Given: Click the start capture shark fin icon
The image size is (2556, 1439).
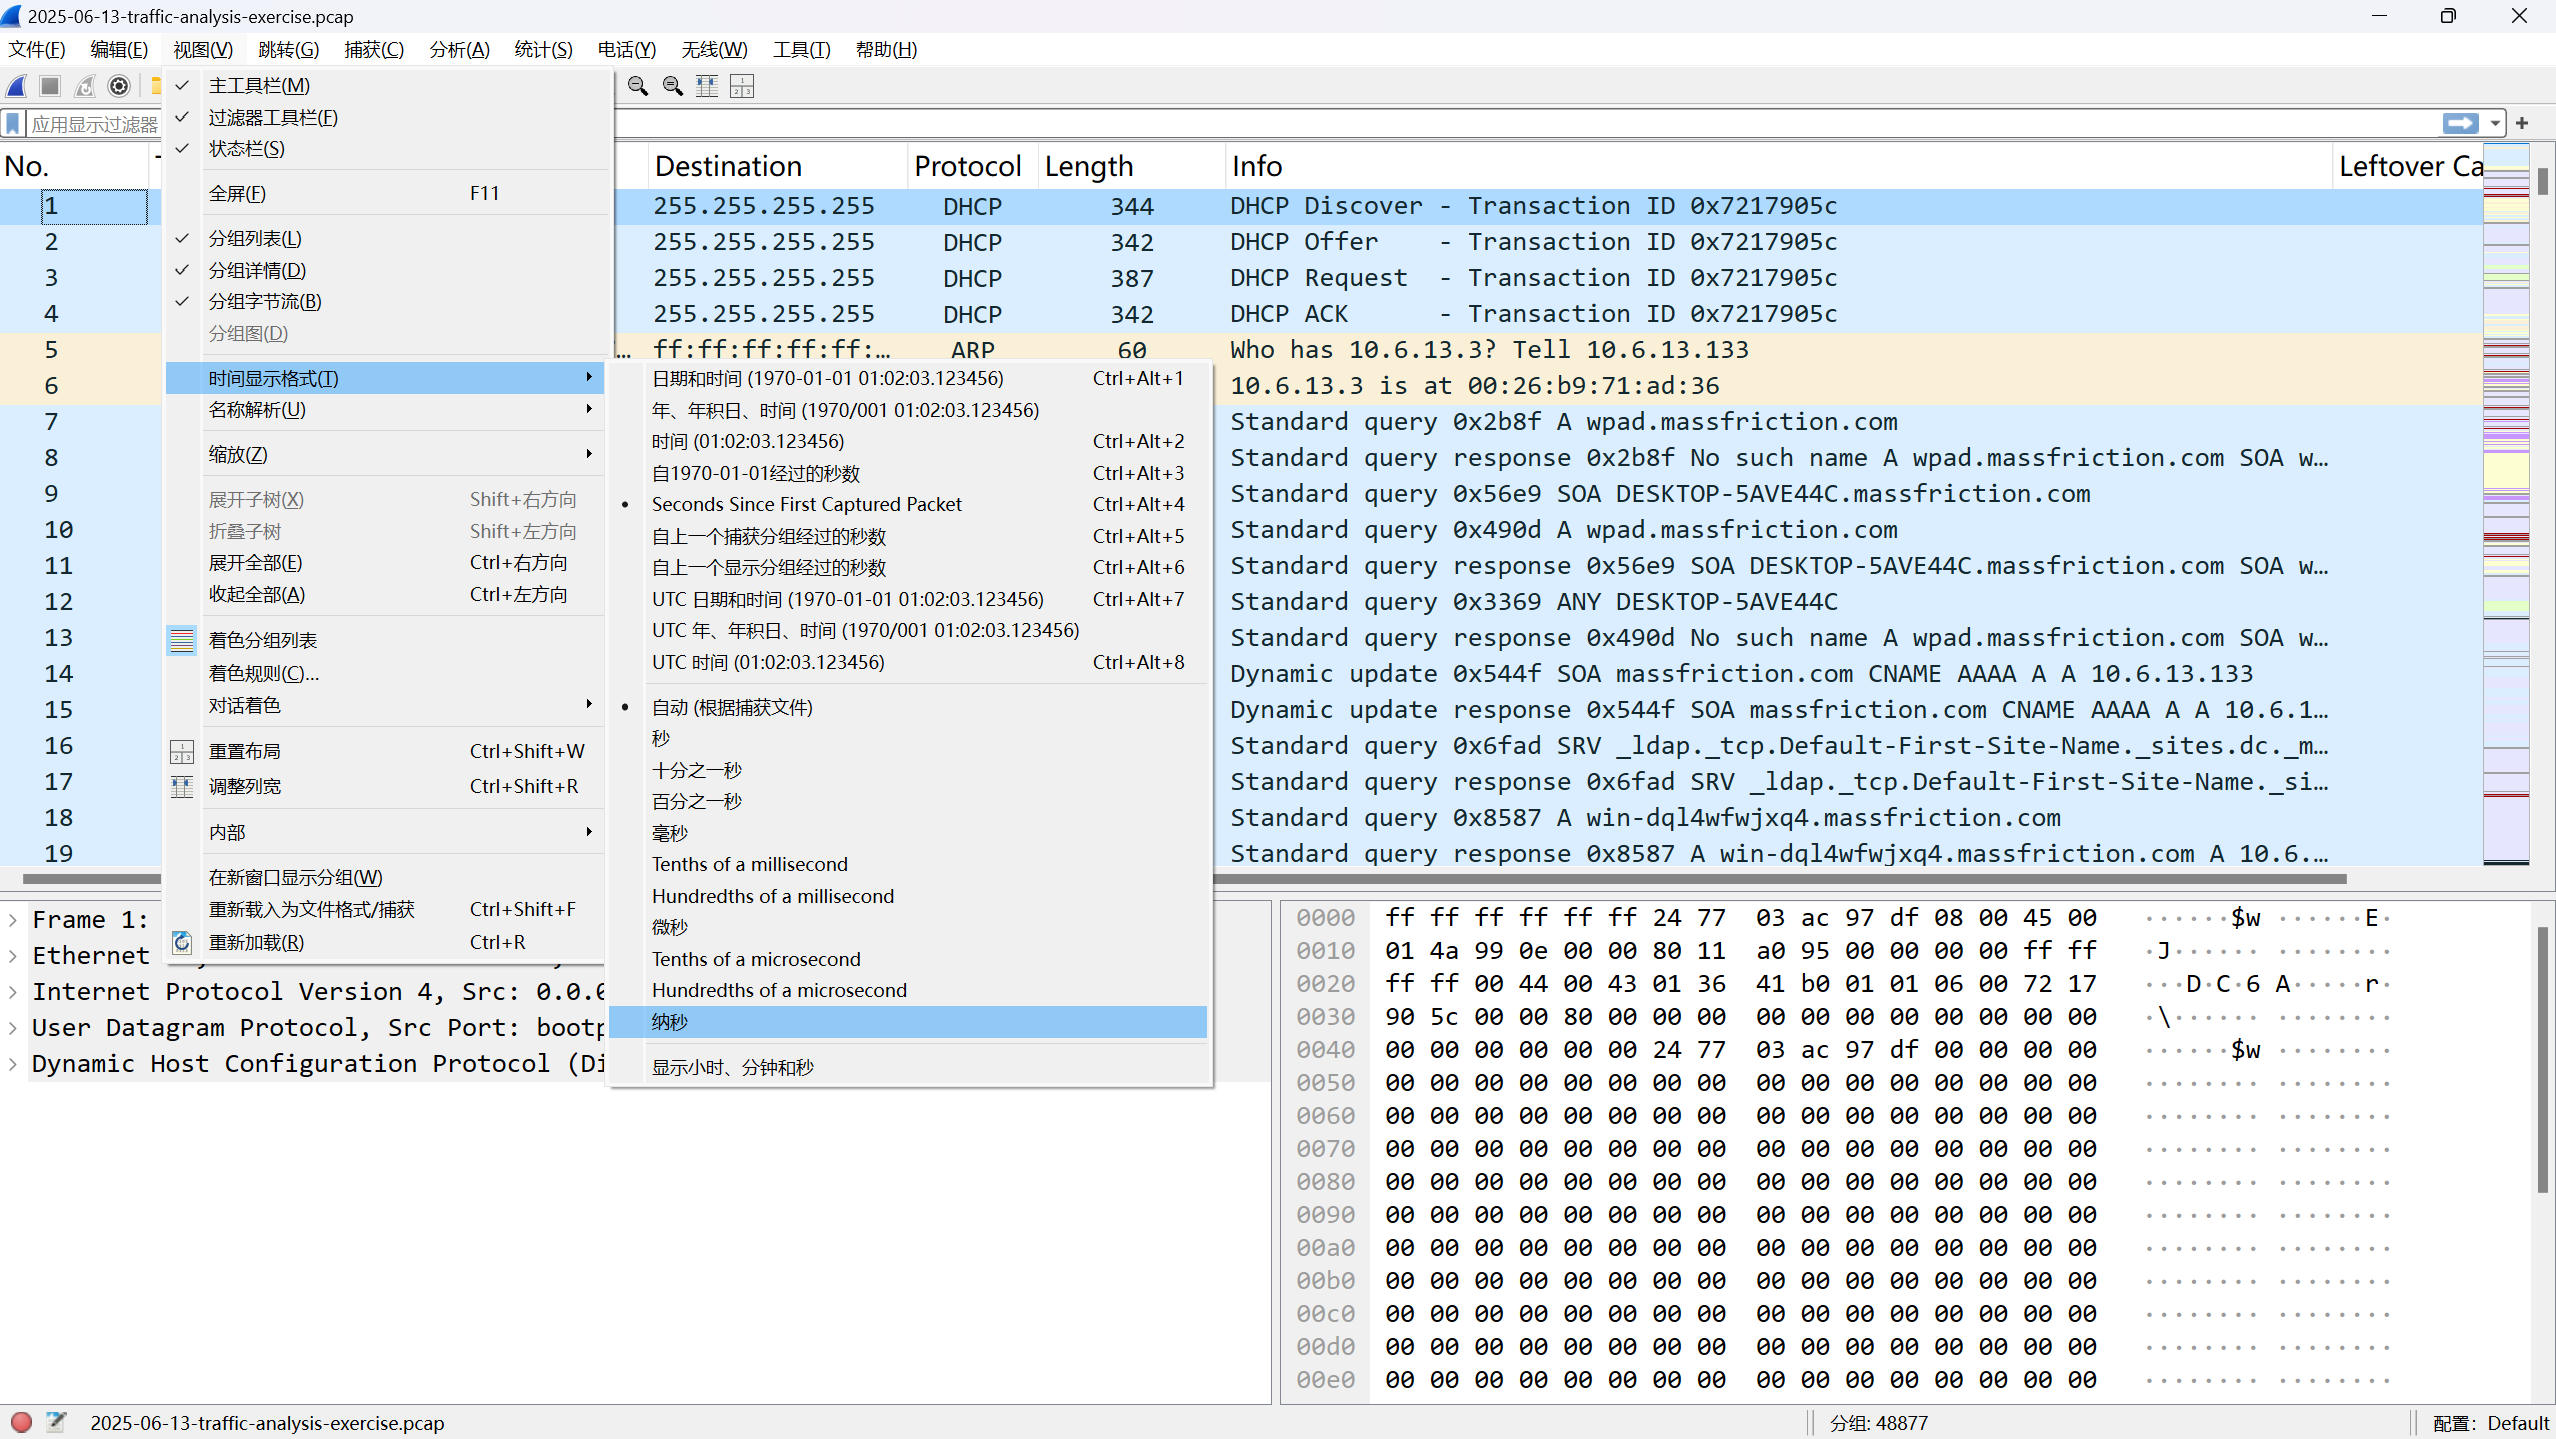Looking at the screenshot, I should pyautogui.click(x=17, y=86).
